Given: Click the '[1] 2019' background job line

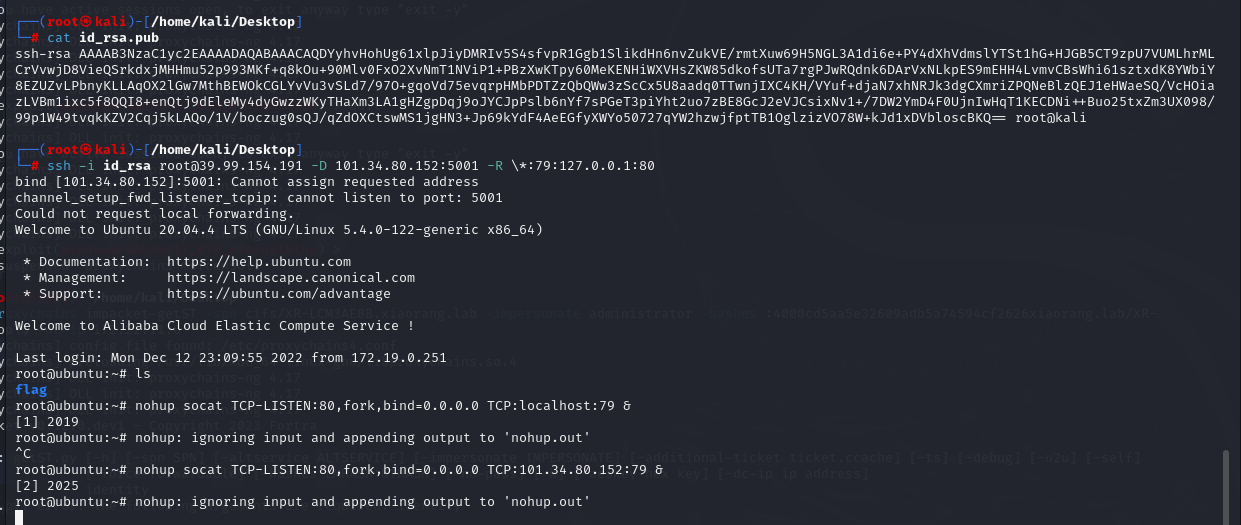Looking at the screenshot, I should point(46,422).
